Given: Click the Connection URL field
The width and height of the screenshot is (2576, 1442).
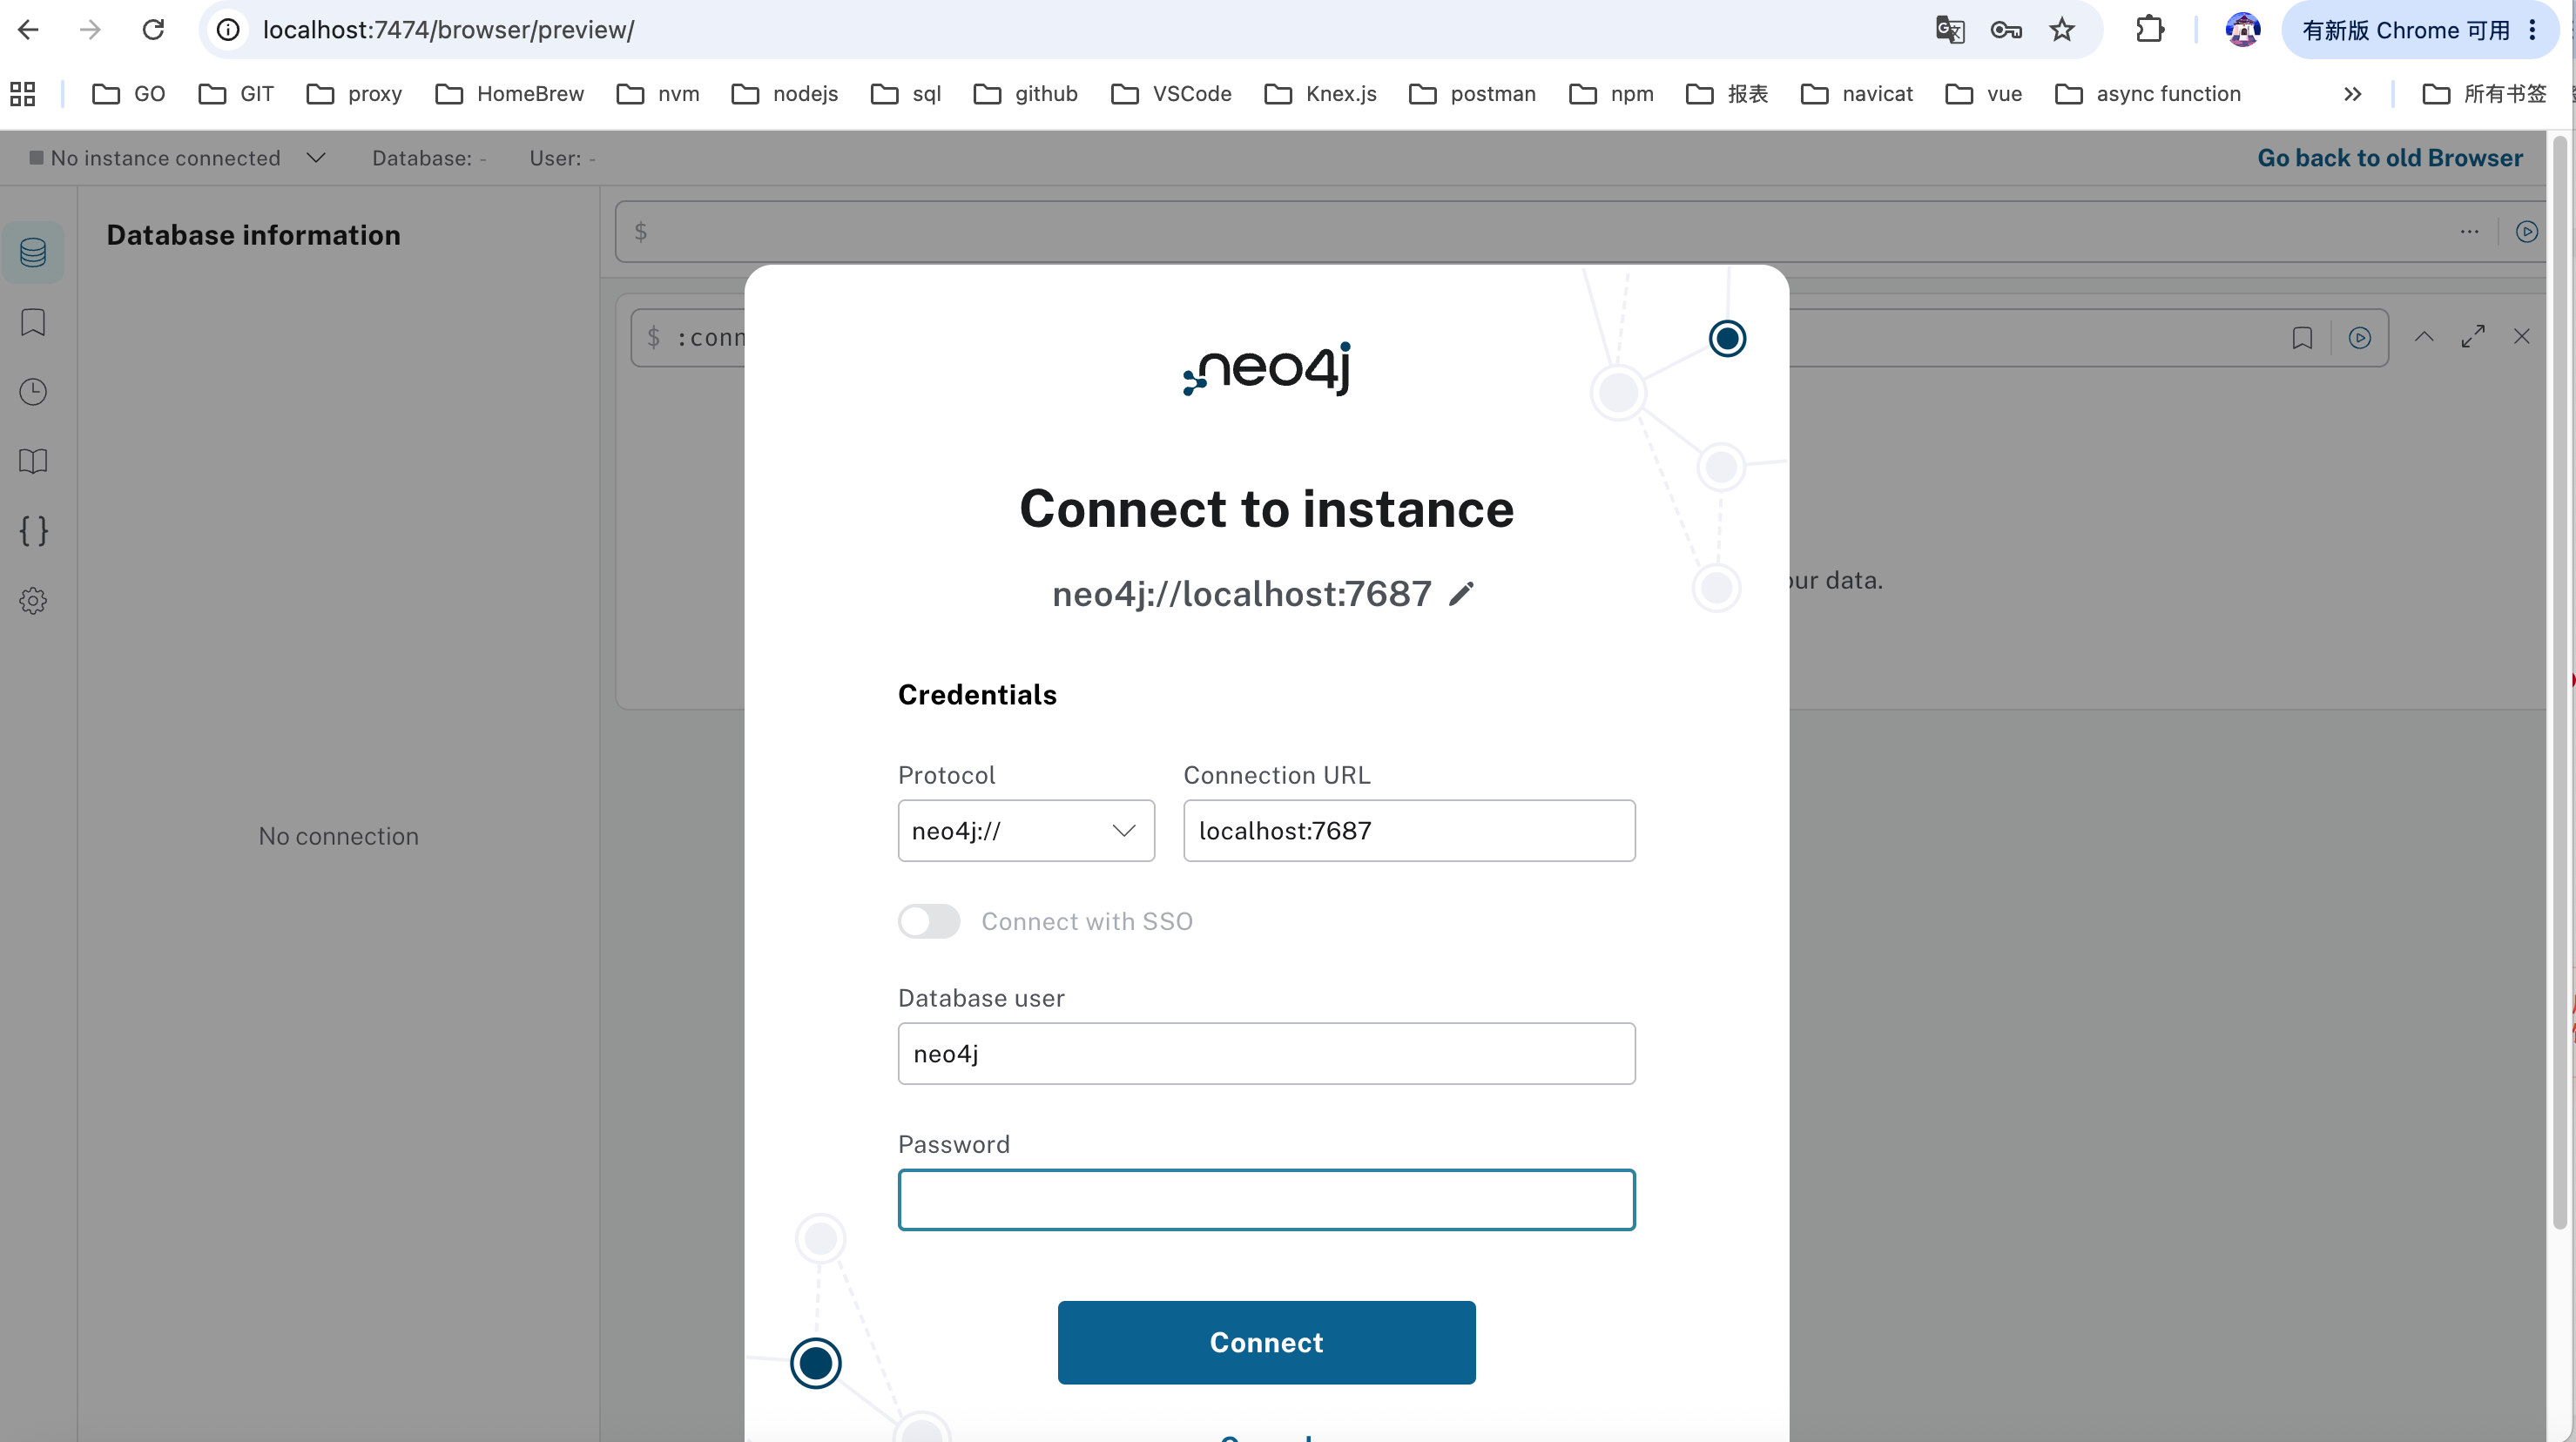Looking at the screenshot, I should 1409,831.
